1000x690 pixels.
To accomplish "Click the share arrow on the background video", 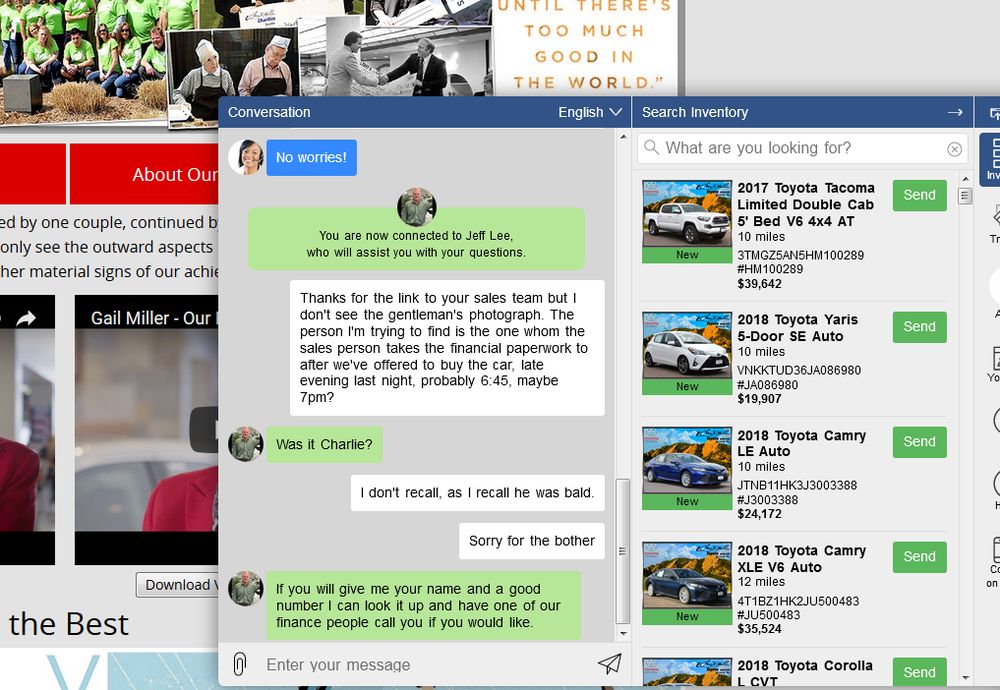I will [26, 318].
